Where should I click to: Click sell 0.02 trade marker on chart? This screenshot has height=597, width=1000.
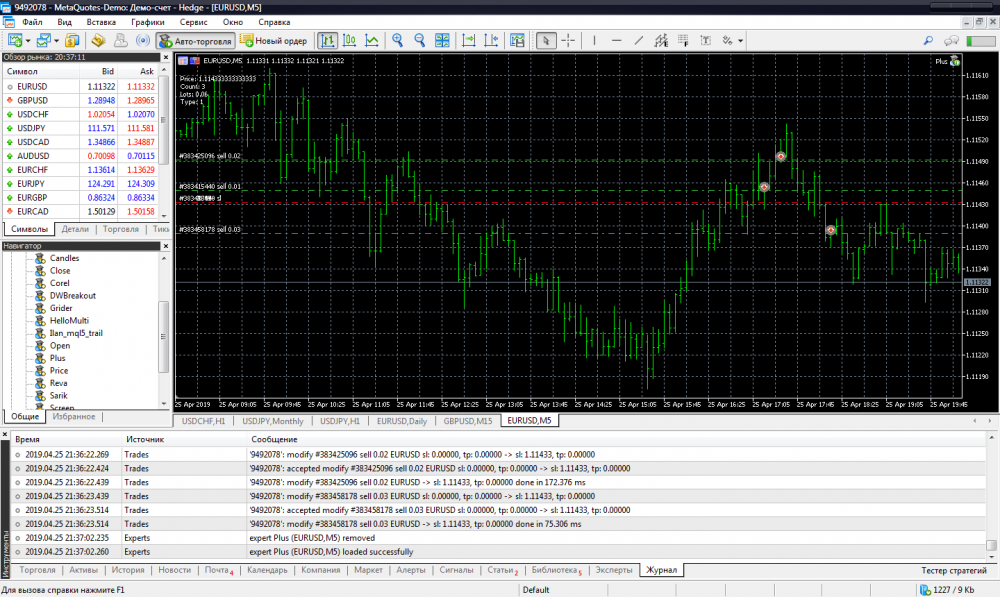(x=781, y=156)
